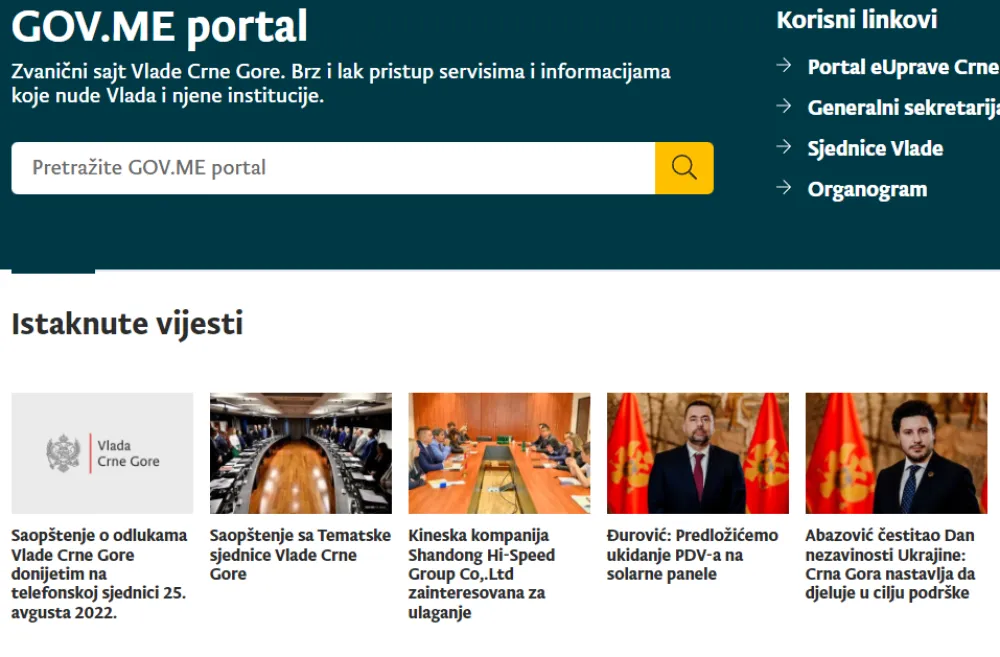
Task: Open Abazović news photo thumbnail
Action: (896, 453)
